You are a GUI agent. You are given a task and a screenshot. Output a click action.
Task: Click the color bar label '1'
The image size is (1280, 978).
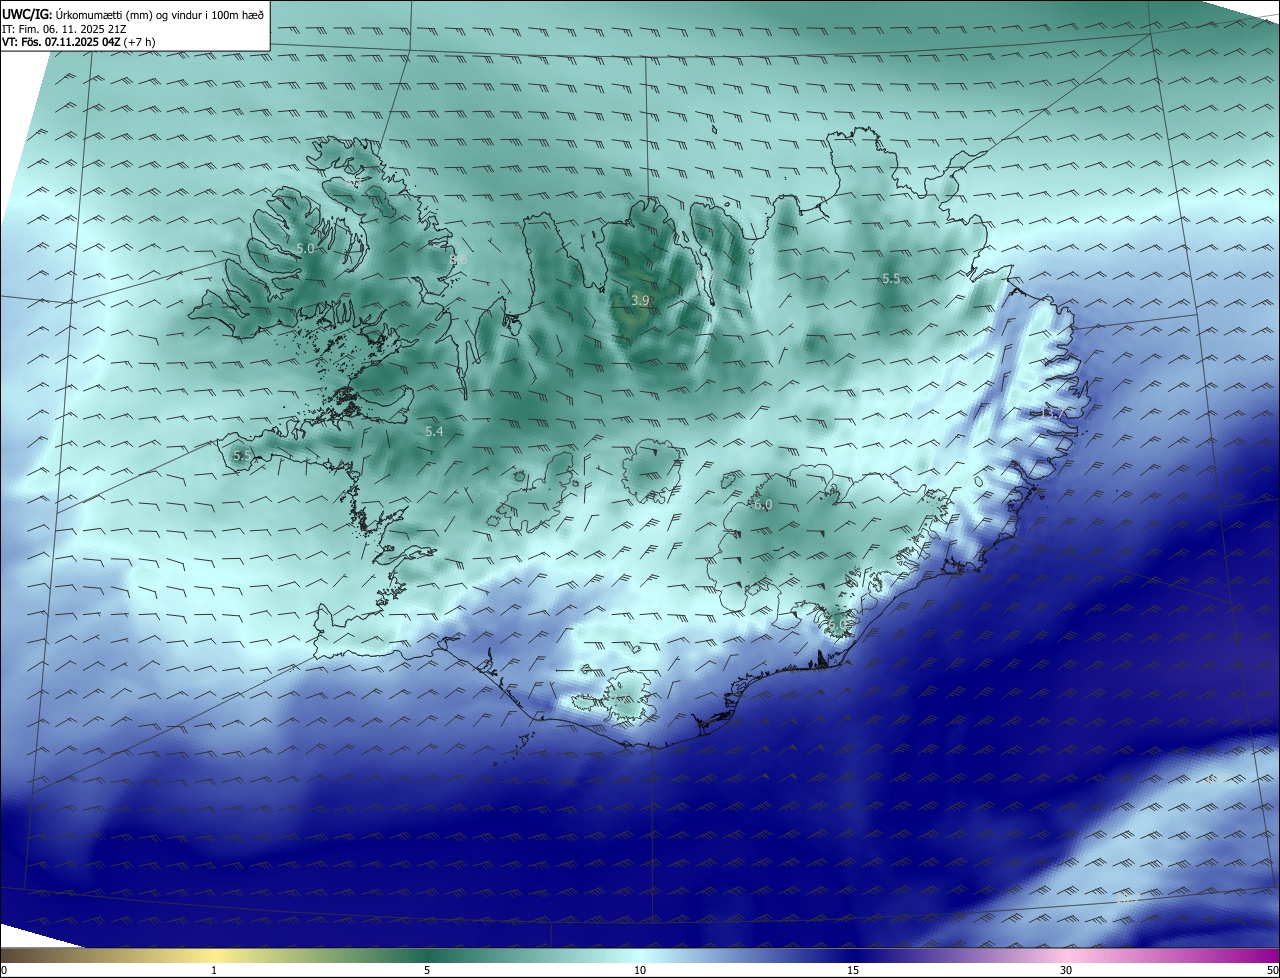tap(215, 970)
